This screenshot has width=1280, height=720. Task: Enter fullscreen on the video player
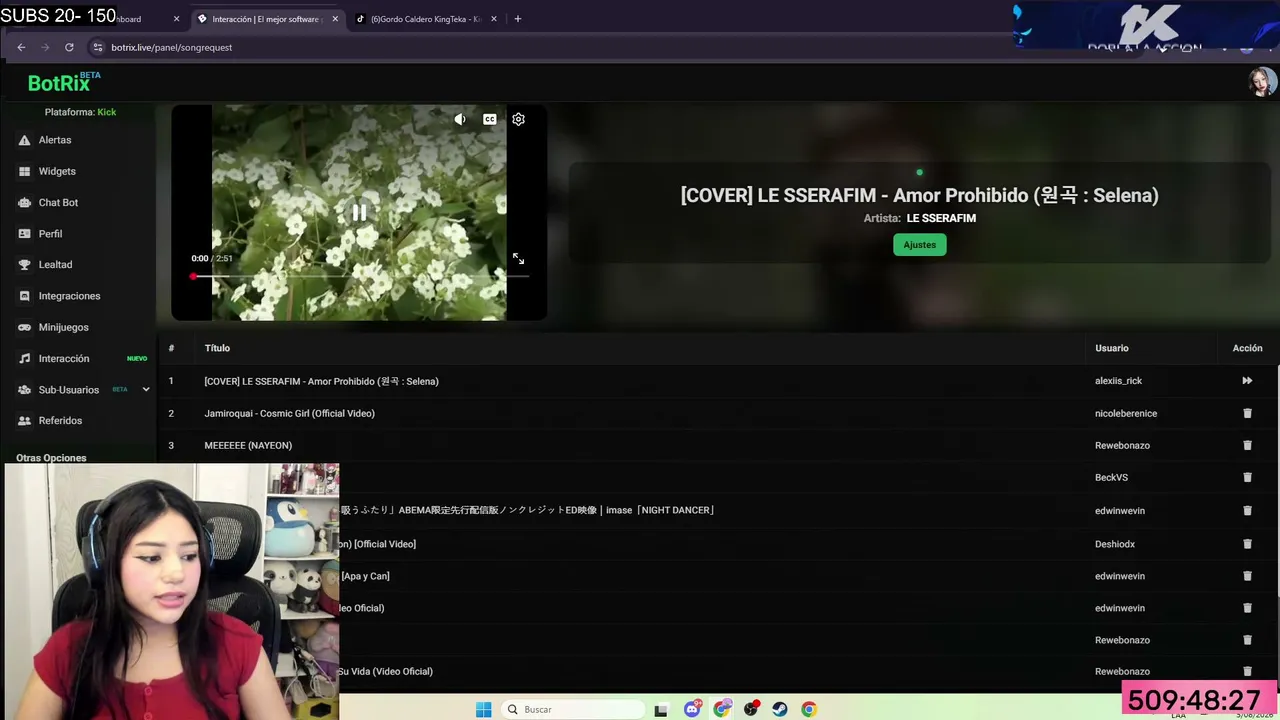point(518,259)
